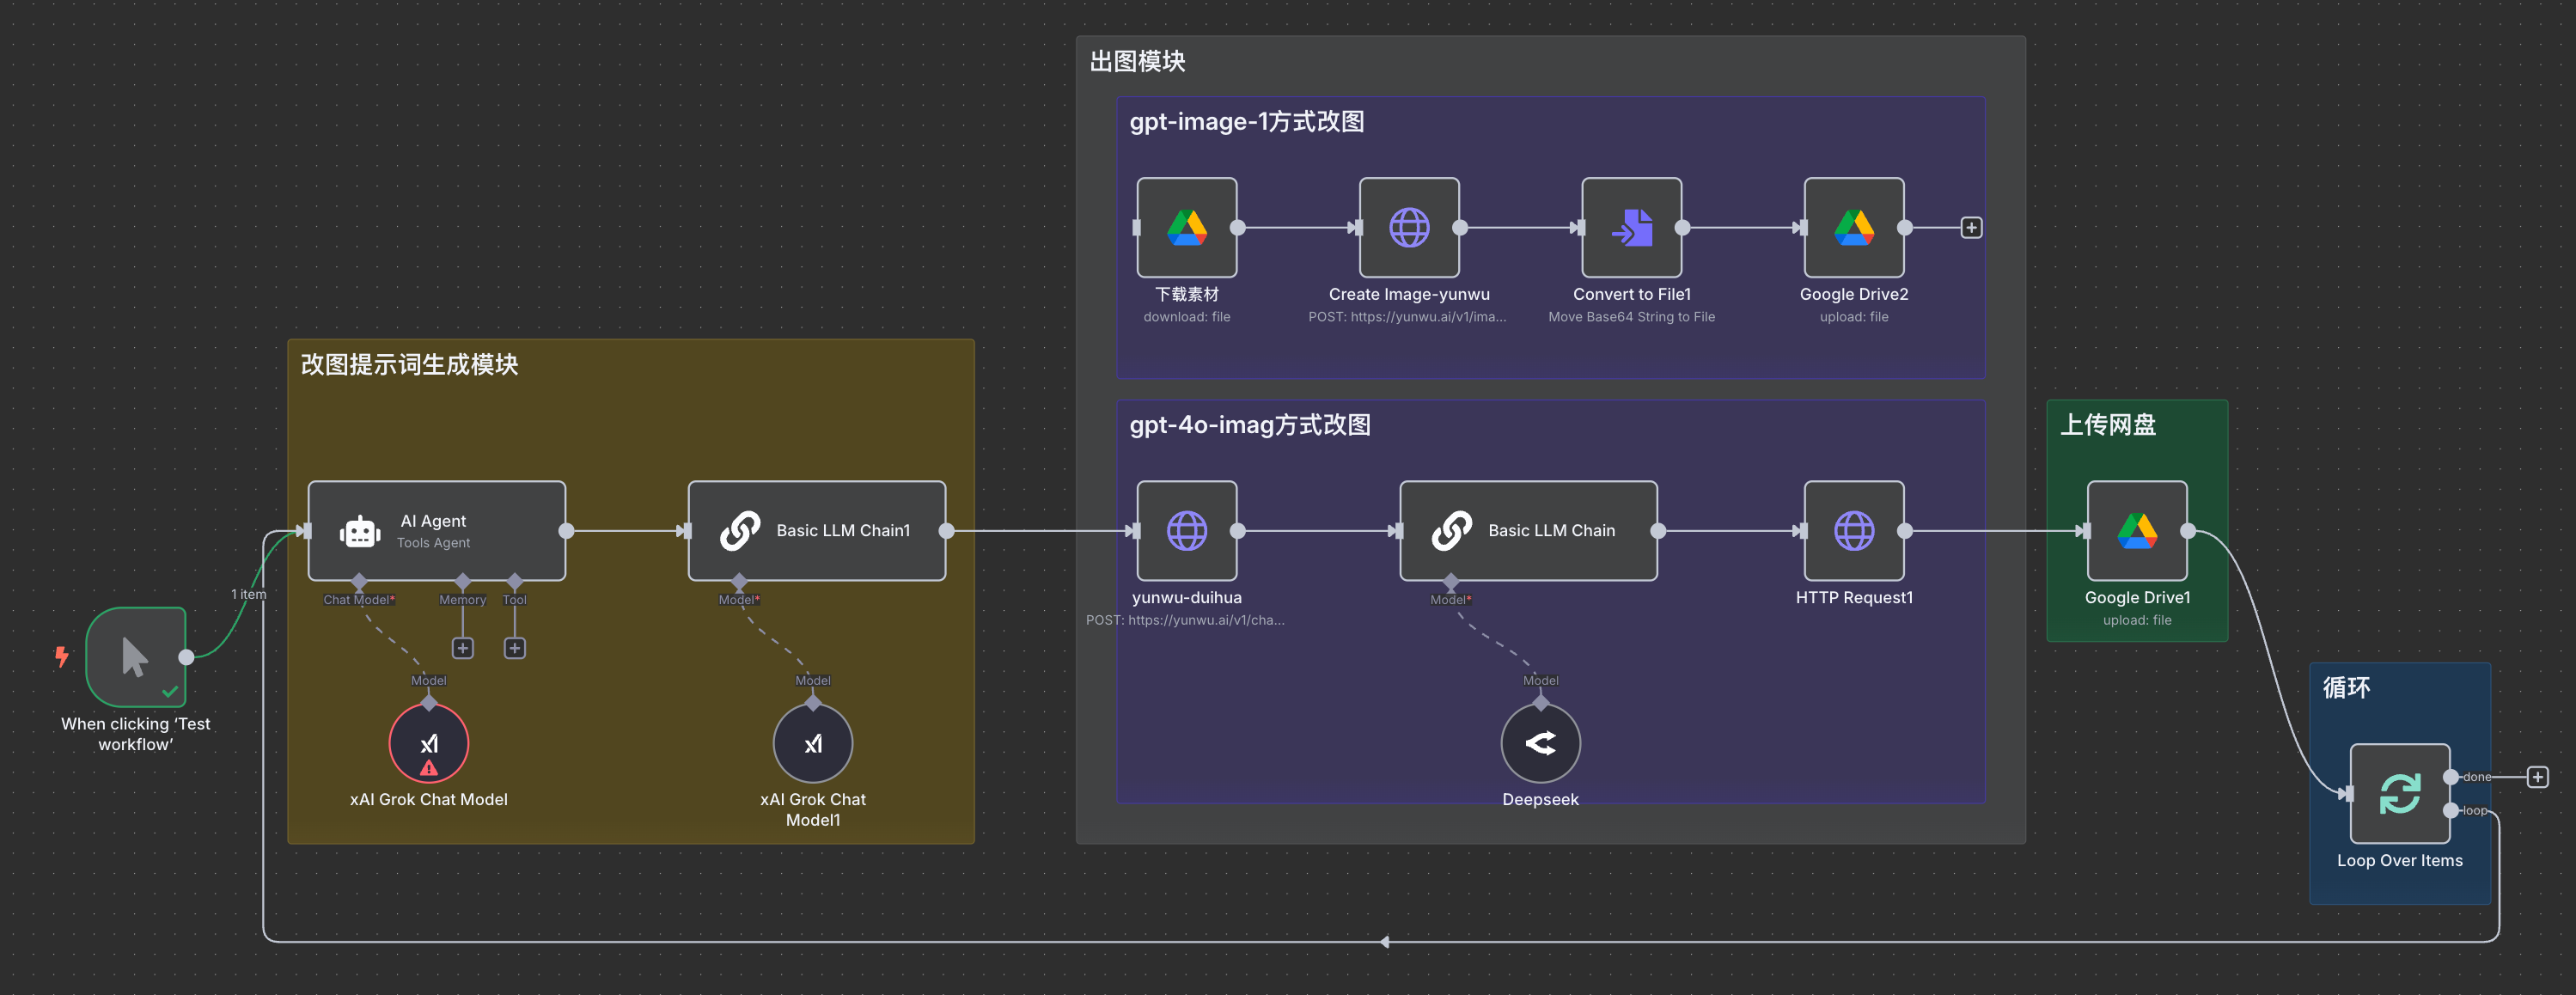2576x995 pixels.
Task: Open the Deepseek model node
Action: coord(1541,743)
